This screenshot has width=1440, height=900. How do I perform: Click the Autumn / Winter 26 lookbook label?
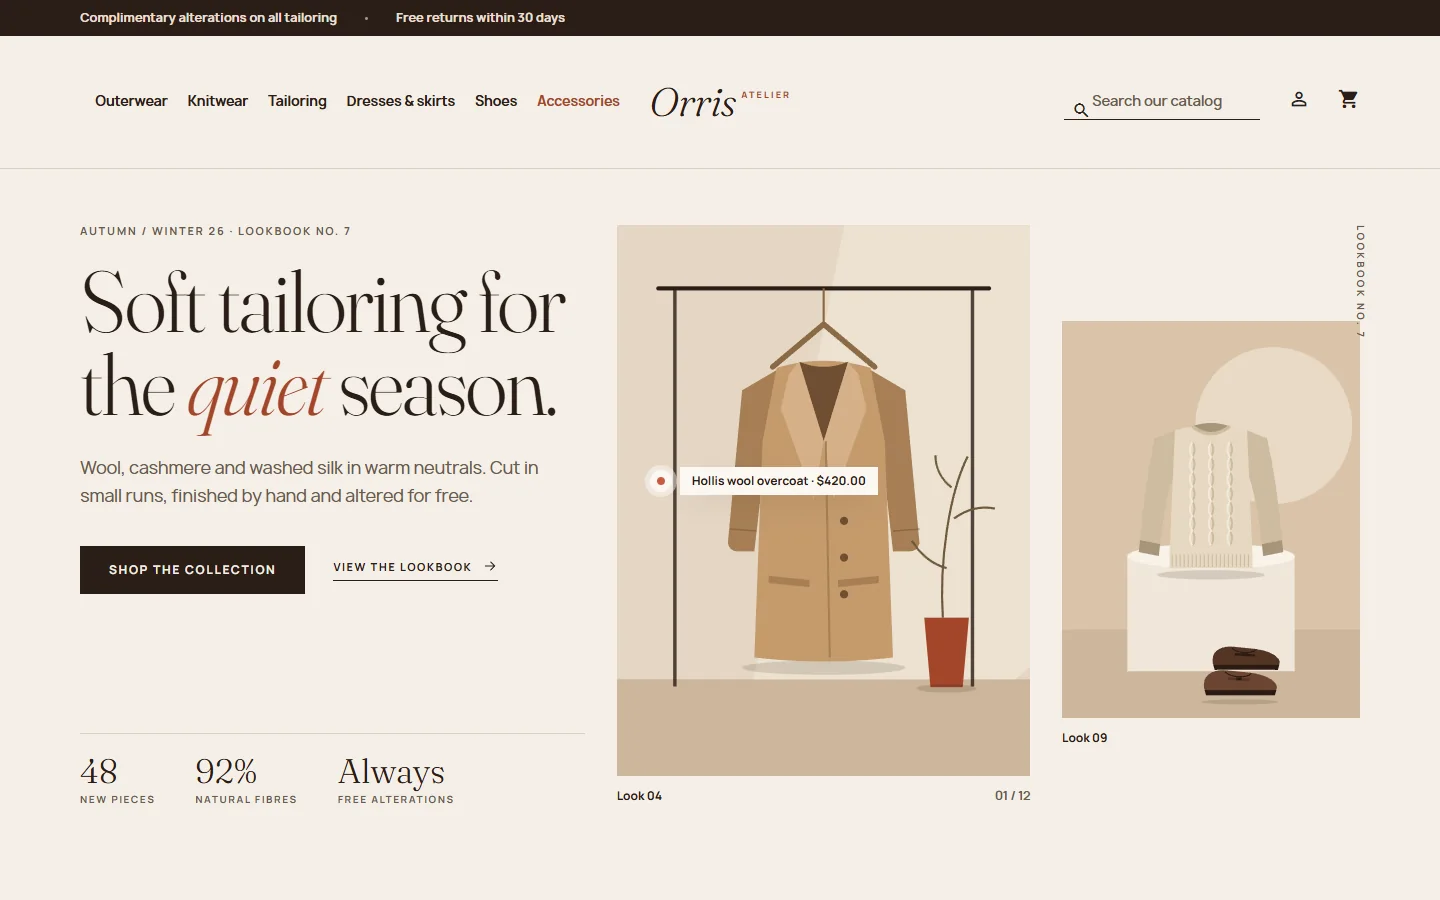(215, 231)
